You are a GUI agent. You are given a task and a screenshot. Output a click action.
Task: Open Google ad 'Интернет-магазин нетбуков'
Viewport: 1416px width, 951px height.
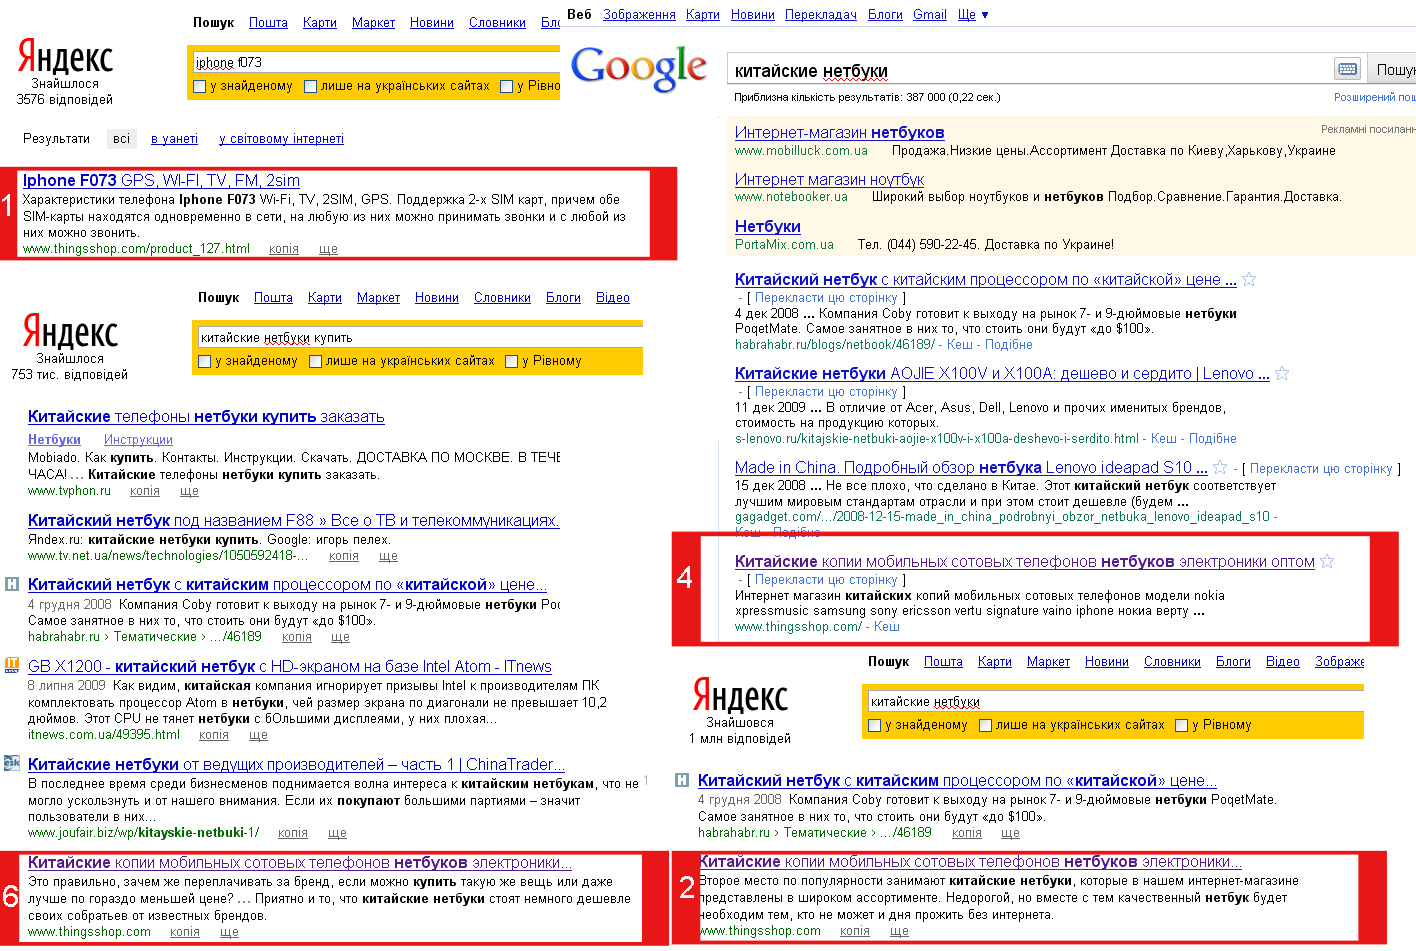839,133
